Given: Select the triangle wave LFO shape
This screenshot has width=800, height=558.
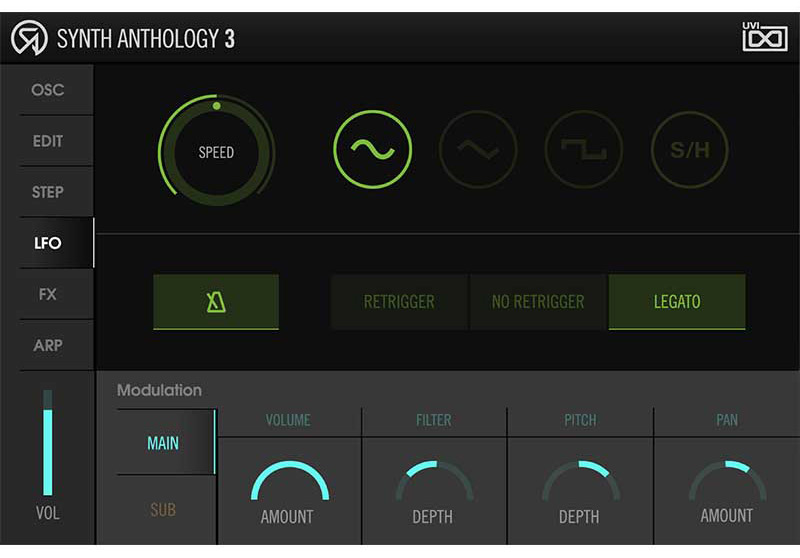Looking at the screenshot, I should [478, 149].
